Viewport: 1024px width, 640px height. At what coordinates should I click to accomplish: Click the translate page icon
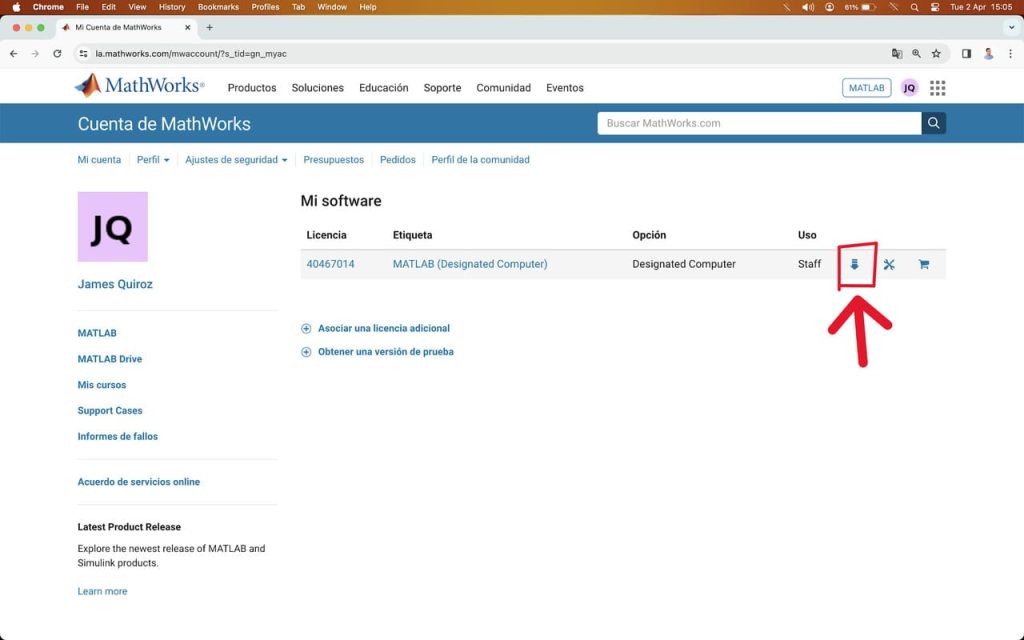[897, 54]
